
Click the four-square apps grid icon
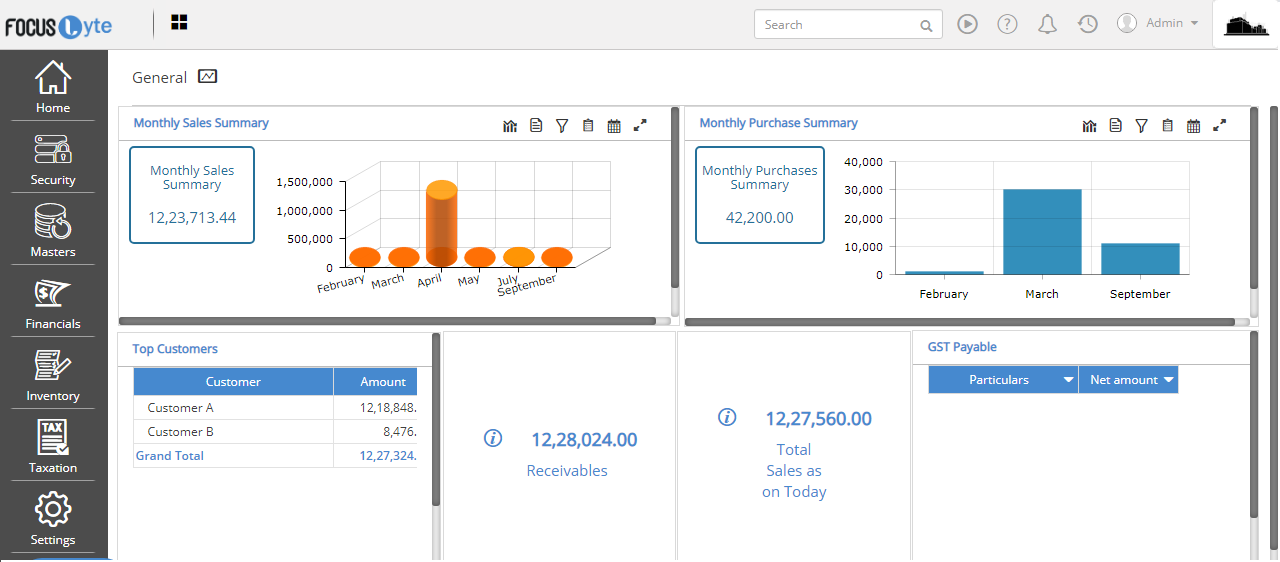[179, 22]
